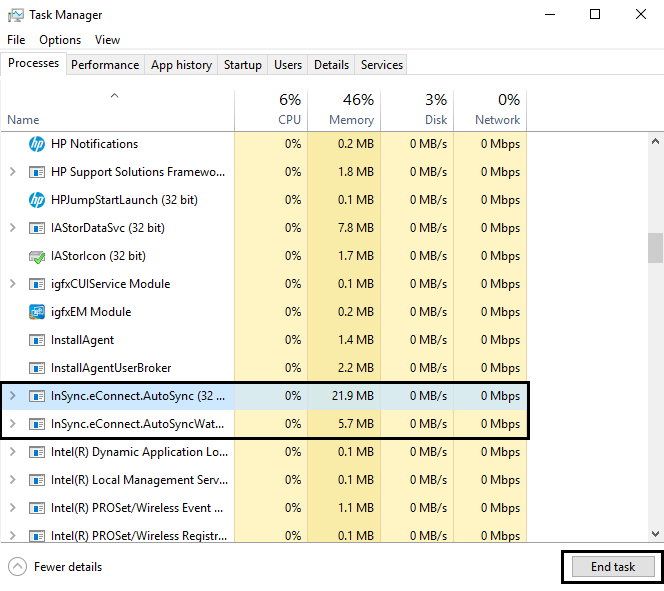Screen dimensions: 664x591
Task: Expand Intel(R) PROSet/Wireless Event row
Action: click(13, 508)
